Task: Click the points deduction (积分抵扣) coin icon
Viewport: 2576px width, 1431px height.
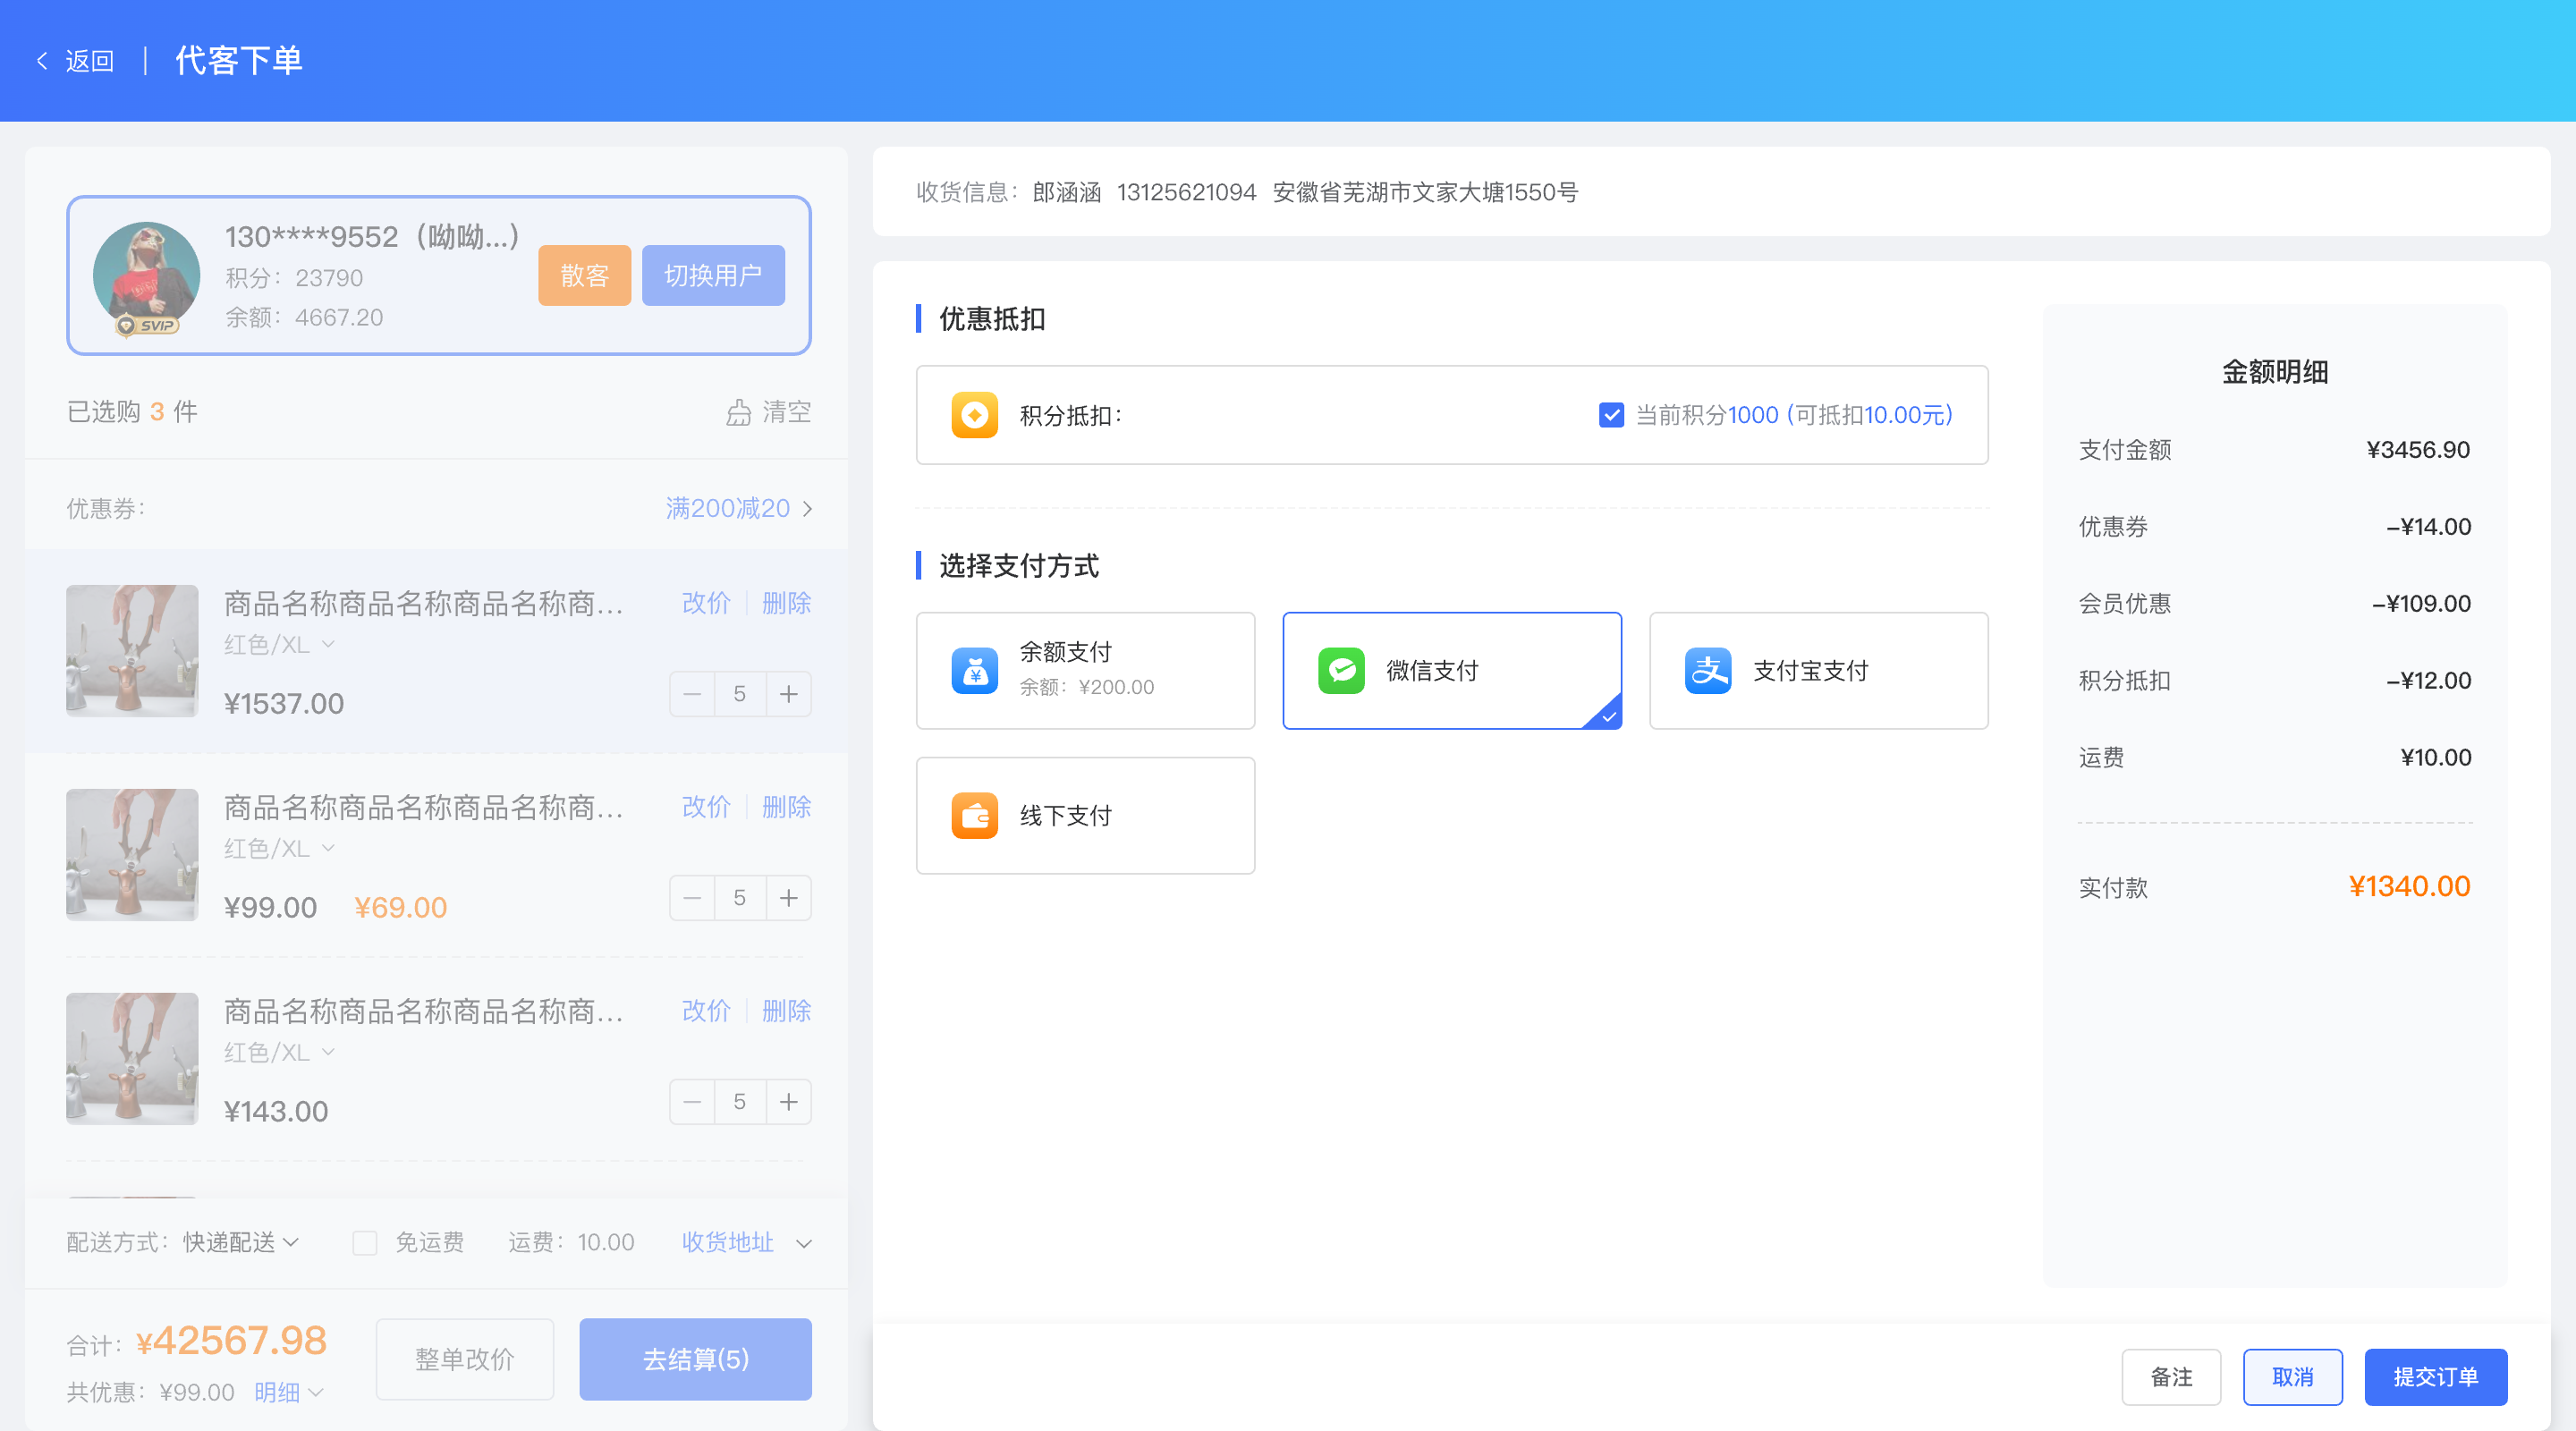Action: tap(974, 415)
